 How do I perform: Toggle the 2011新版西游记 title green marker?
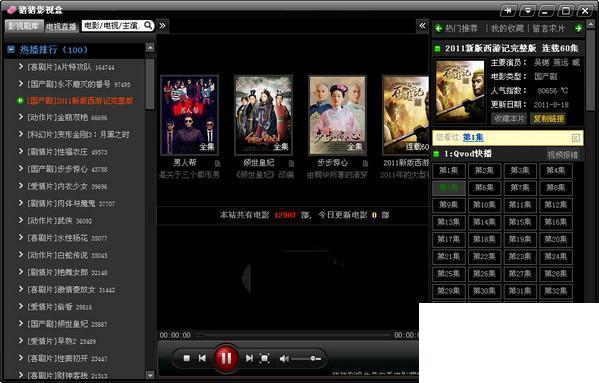[437, 48]
